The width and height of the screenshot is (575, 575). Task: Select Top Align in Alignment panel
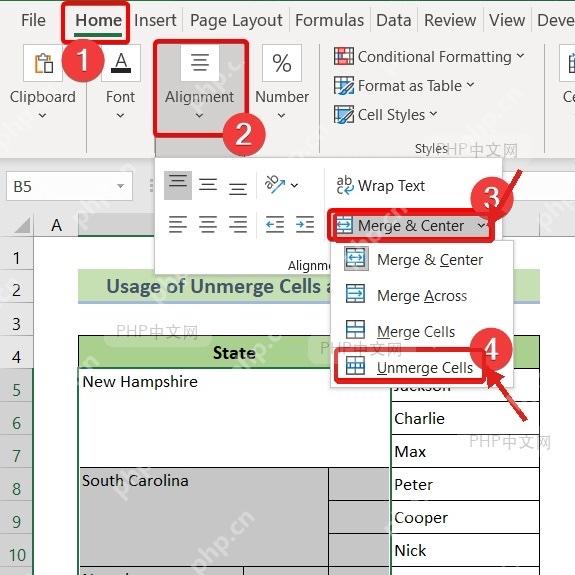click(178, 185)
